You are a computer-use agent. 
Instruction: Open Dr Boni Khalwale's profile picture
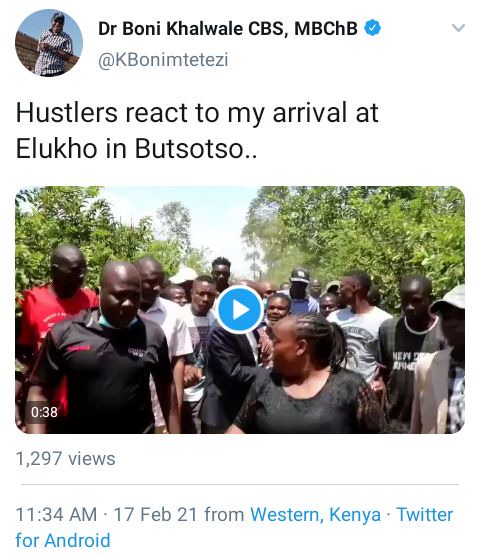click(x=49, y=43)
